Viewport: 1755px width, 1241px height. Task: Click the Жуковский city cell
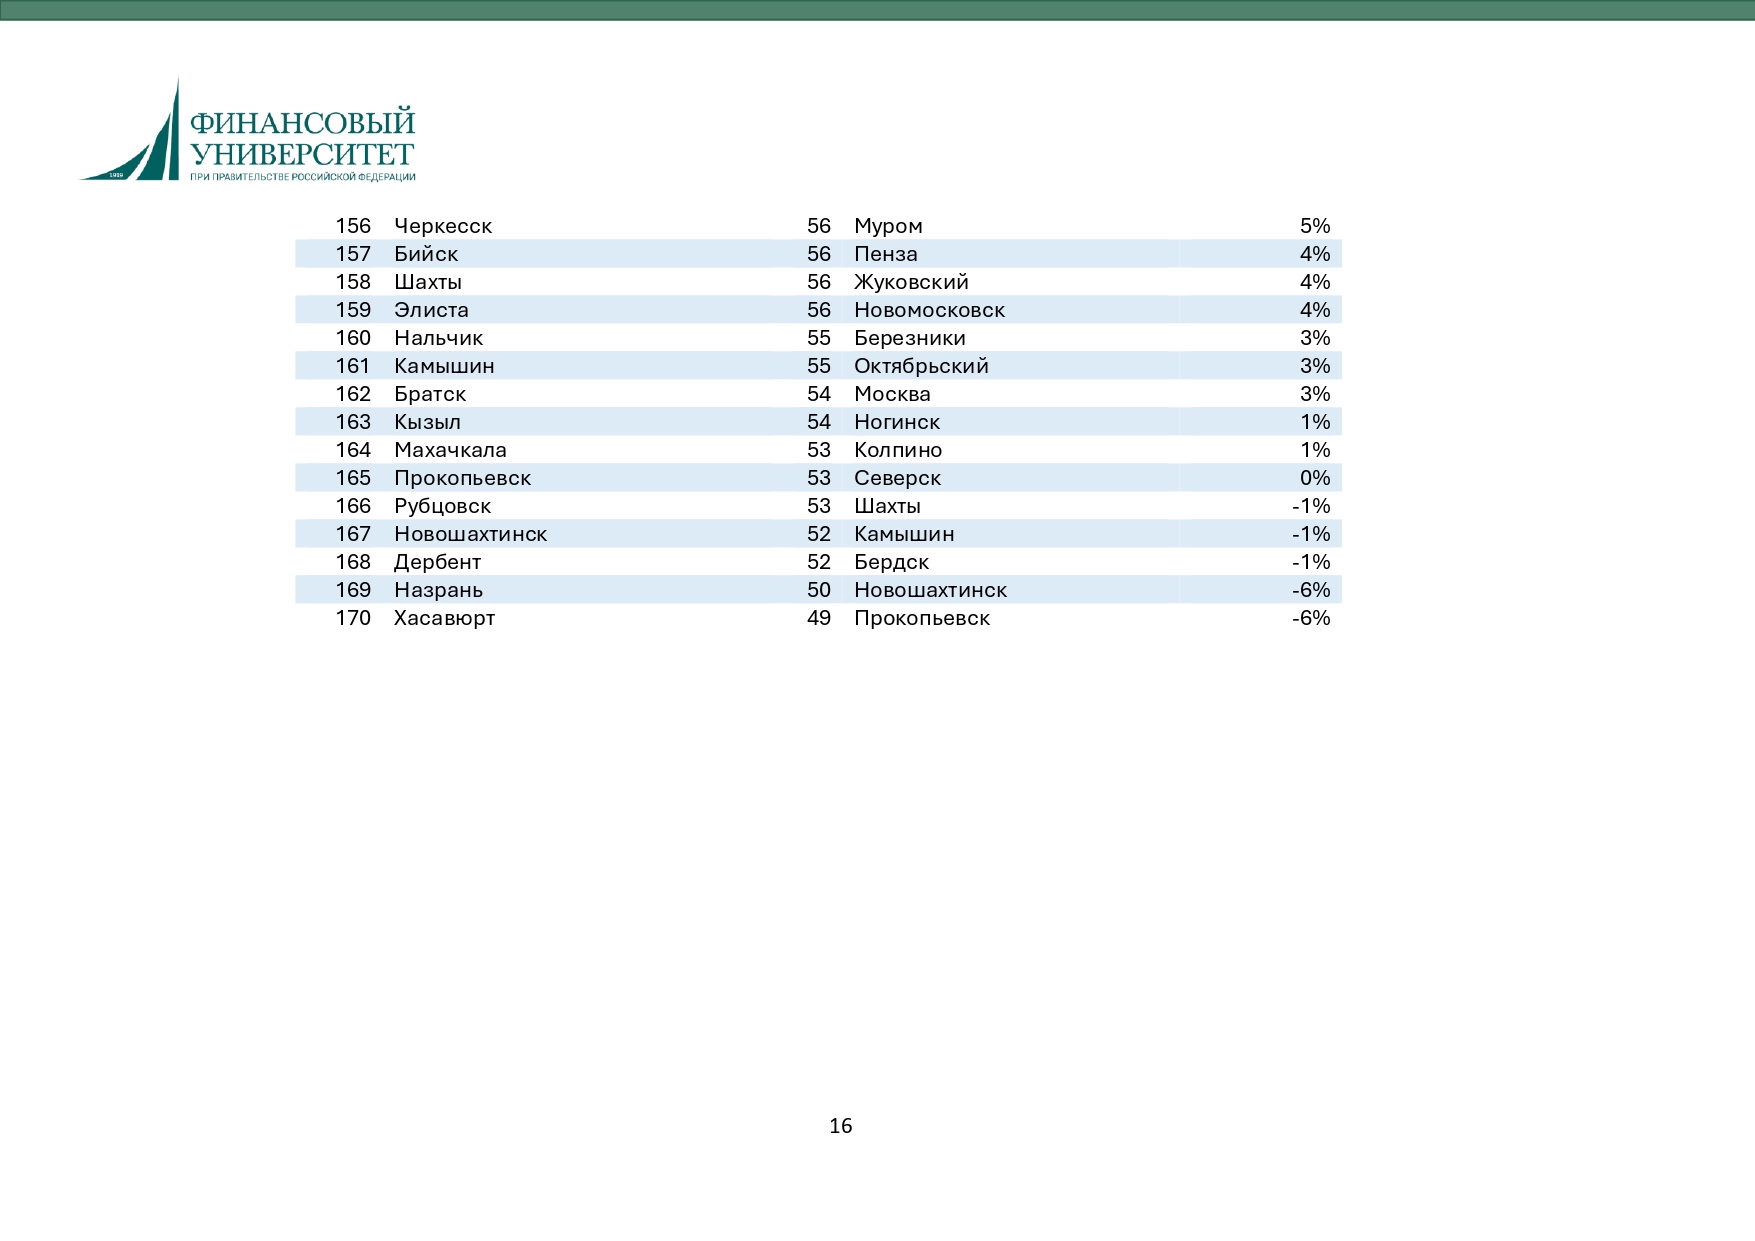911,282
